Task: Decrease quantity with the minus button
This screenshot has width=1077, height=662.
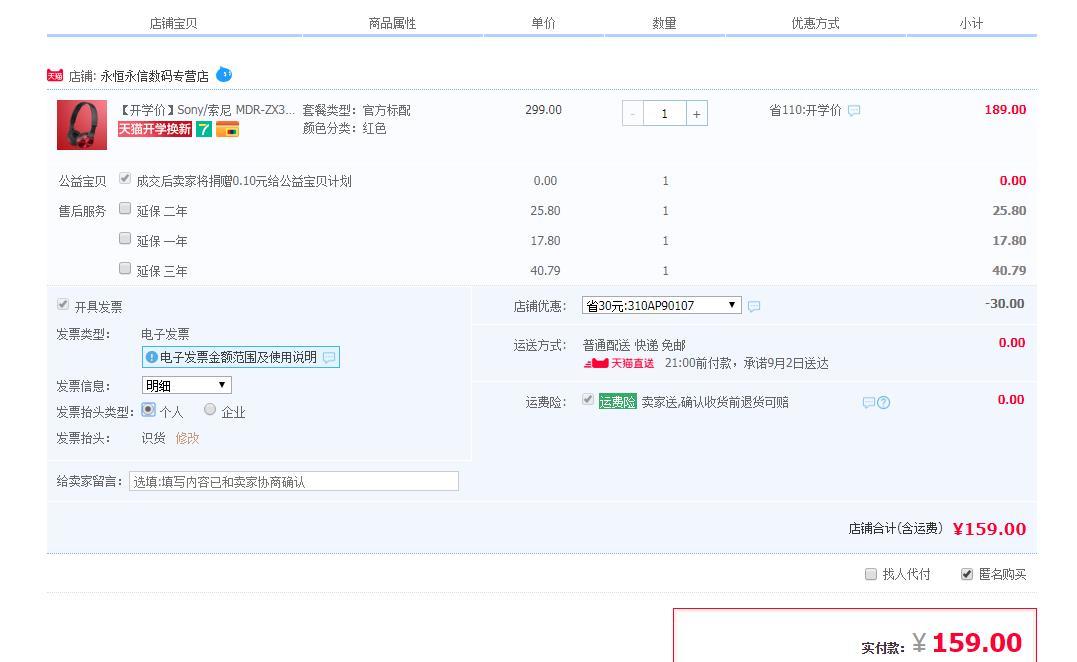Action: pos(633,114)
